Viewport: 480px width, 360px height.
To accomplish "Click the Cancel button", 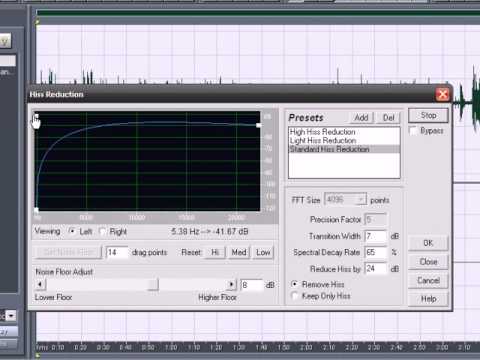I will click(428, 280).
